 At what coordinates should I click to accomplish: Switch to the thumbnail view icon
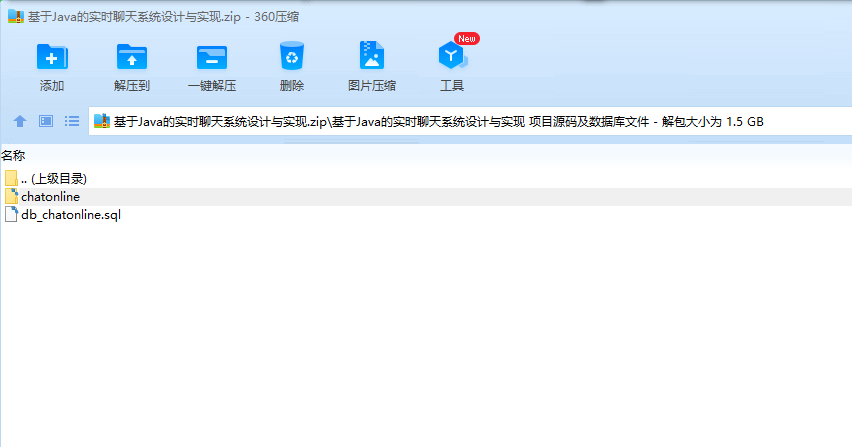(46, 121)
